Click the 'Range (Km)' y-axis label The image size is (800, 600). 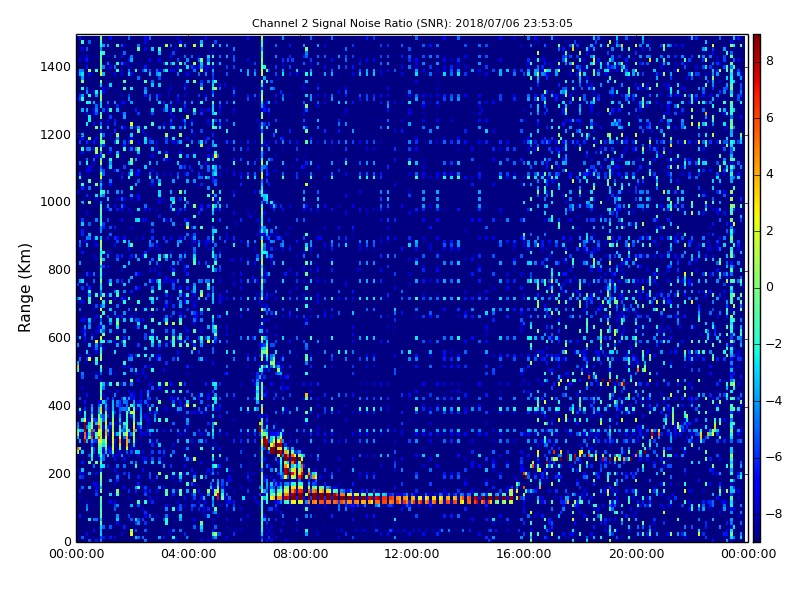[x=24, y=288]
